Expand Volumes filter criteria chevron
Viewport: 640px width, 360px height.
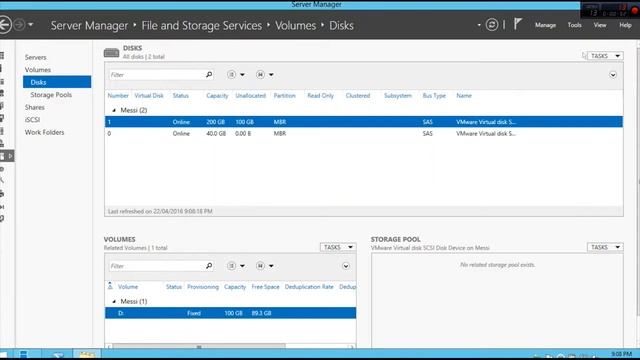pyautogui.click(x=346, y=266)
